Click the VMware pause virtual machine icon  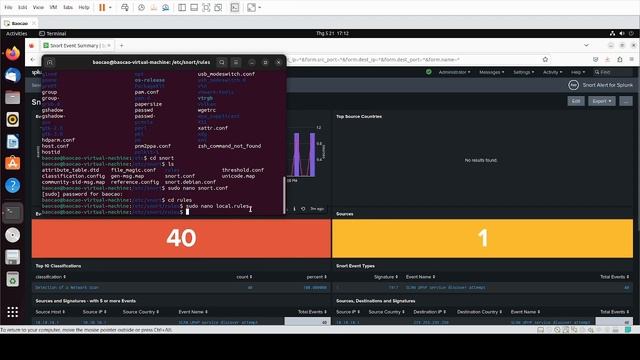pos(102,7)
